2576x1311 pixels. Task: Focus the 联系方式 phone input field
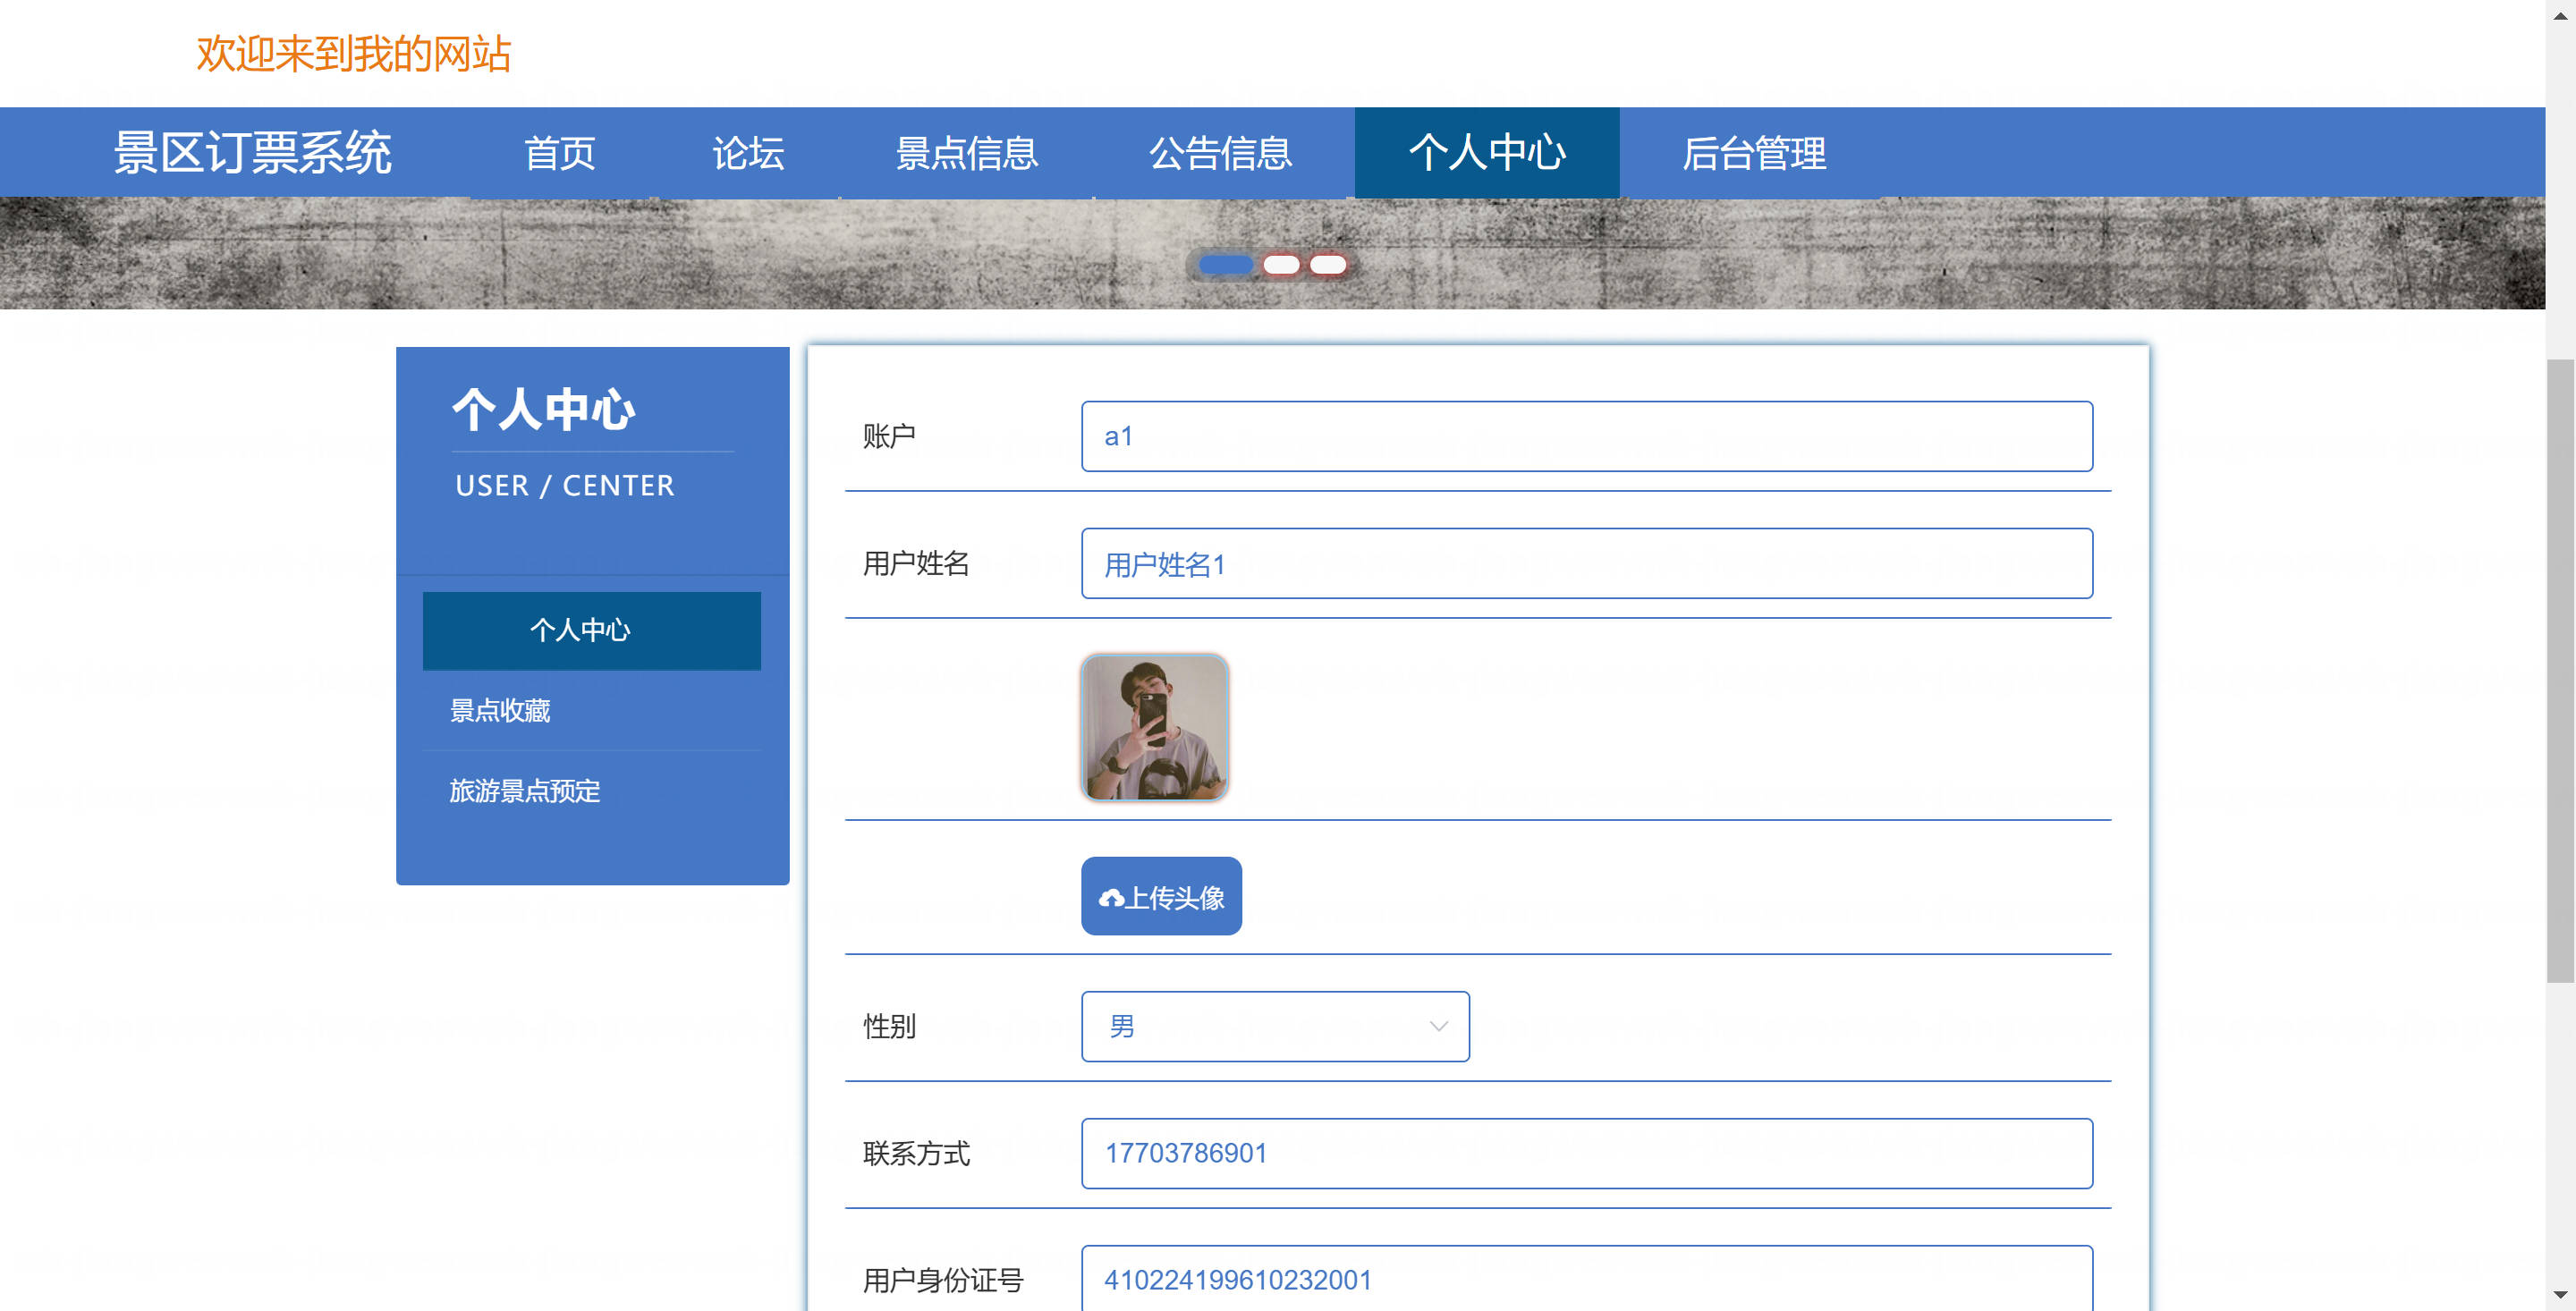point(1587,1154)
